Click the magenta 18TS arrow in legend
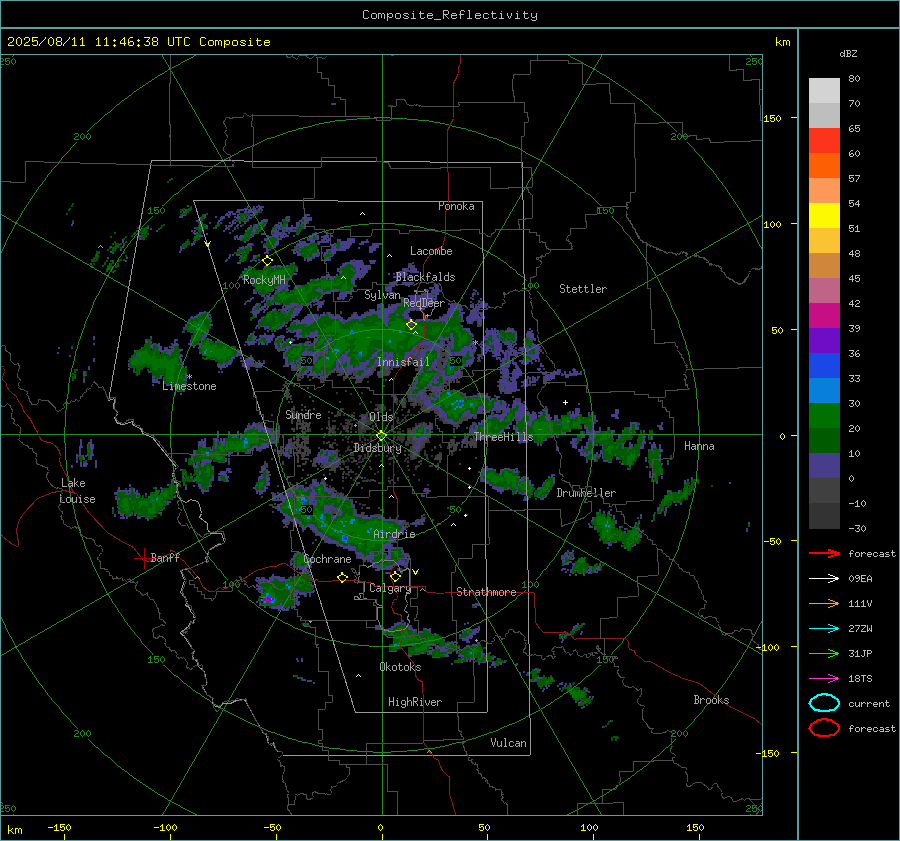This screenshot has height=841, width=900. (x=824, y=679)
